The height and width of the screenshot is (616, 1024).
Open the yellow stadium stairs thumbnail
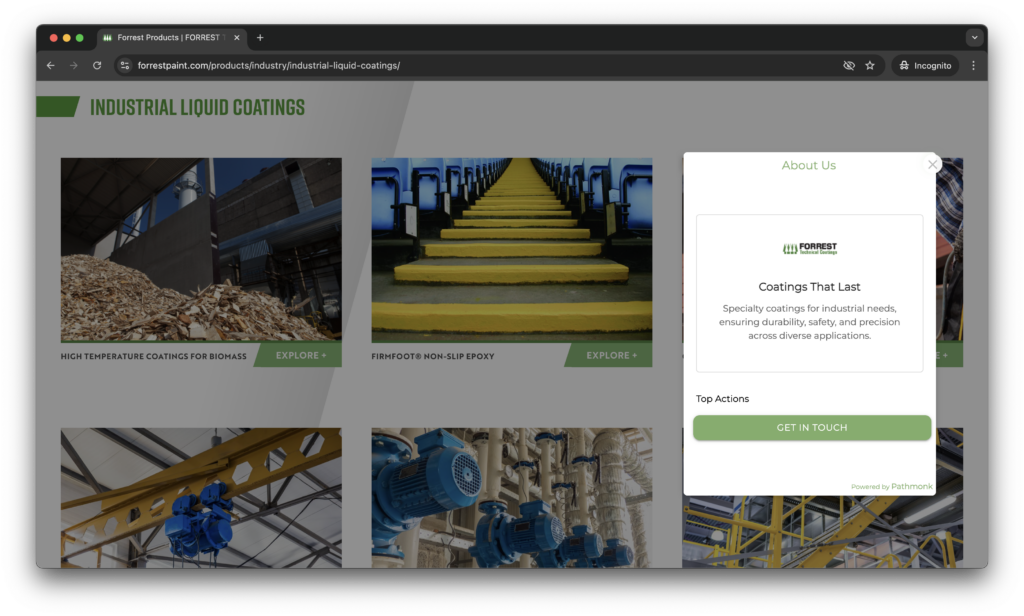(x=511, y=248)
